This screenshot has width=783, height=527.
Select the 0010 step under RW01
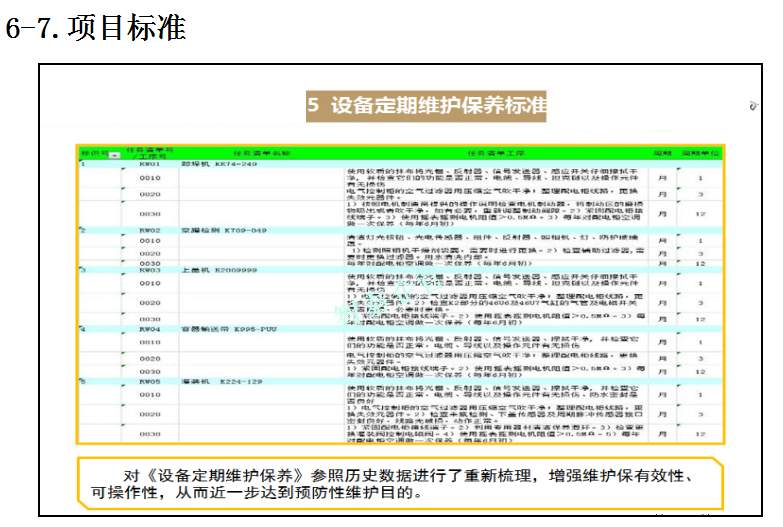pyautogui.click(x=149, y=177)
